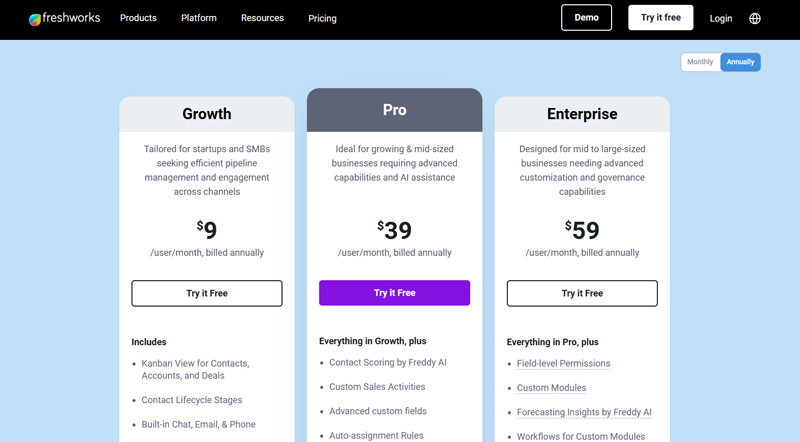This screenshot has height=442, width=800.
Task: Open the Resources dropdown
Action: 262,18
